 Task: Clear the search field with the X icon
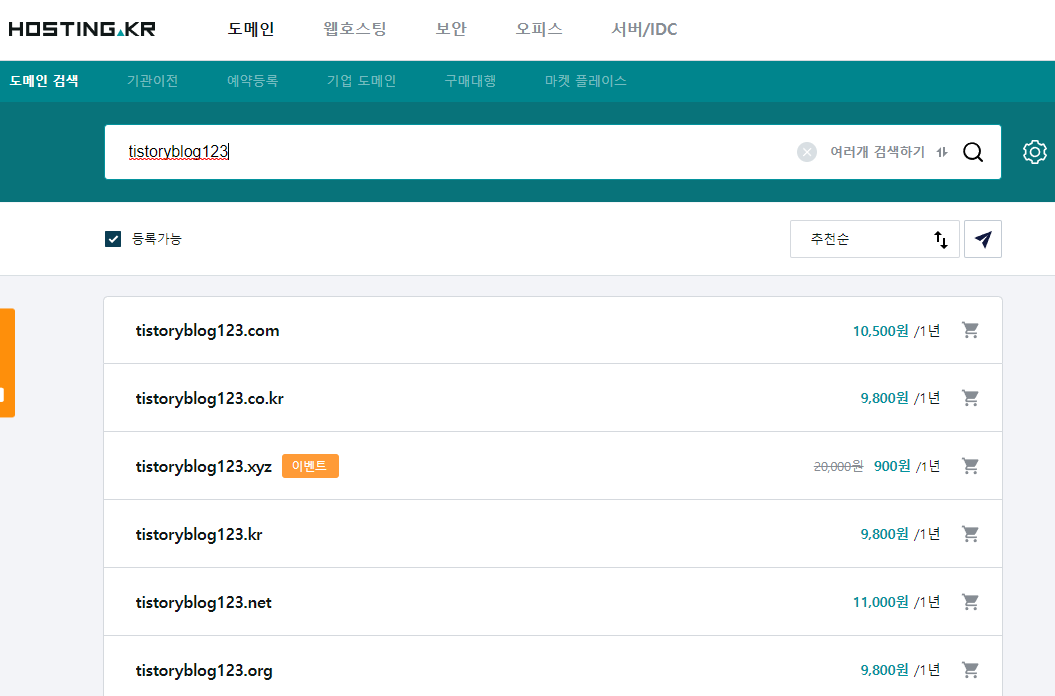[807, 152]
